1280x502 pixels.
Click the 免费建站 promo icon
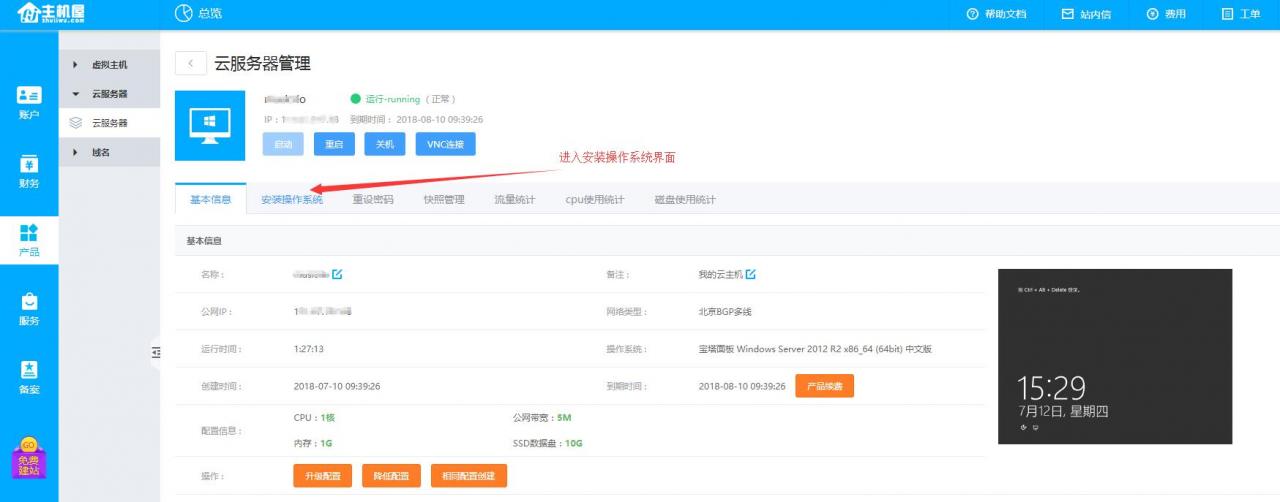pos(28,457)
